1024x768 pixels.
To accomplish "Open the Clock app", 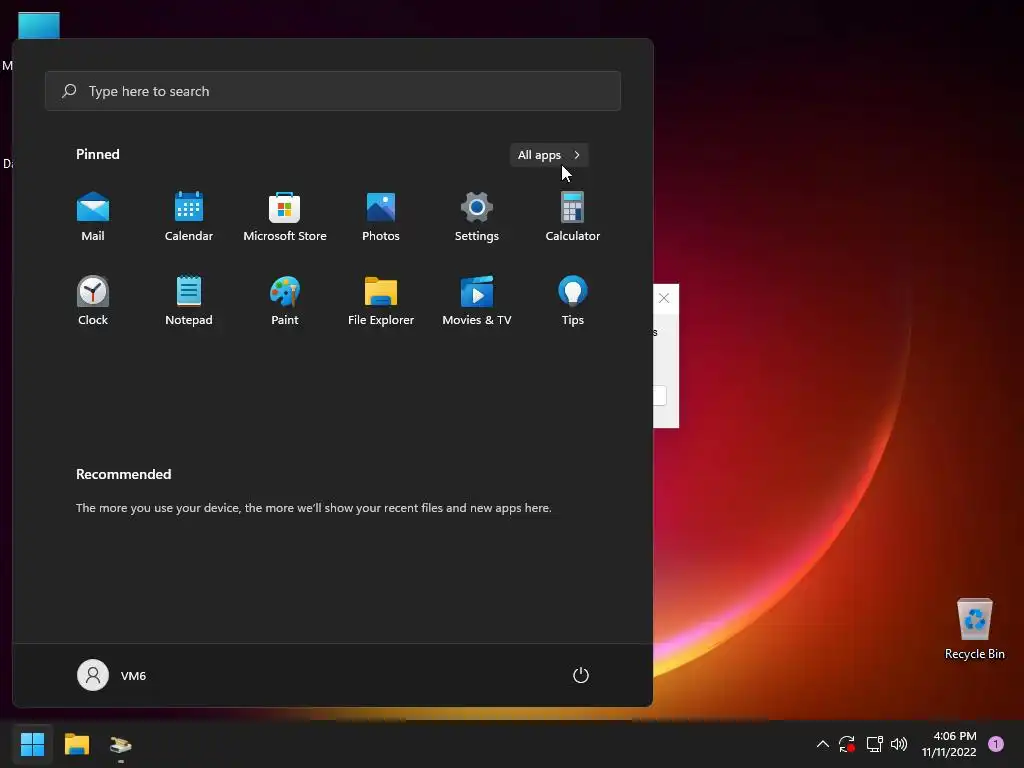I will (93, 300).
